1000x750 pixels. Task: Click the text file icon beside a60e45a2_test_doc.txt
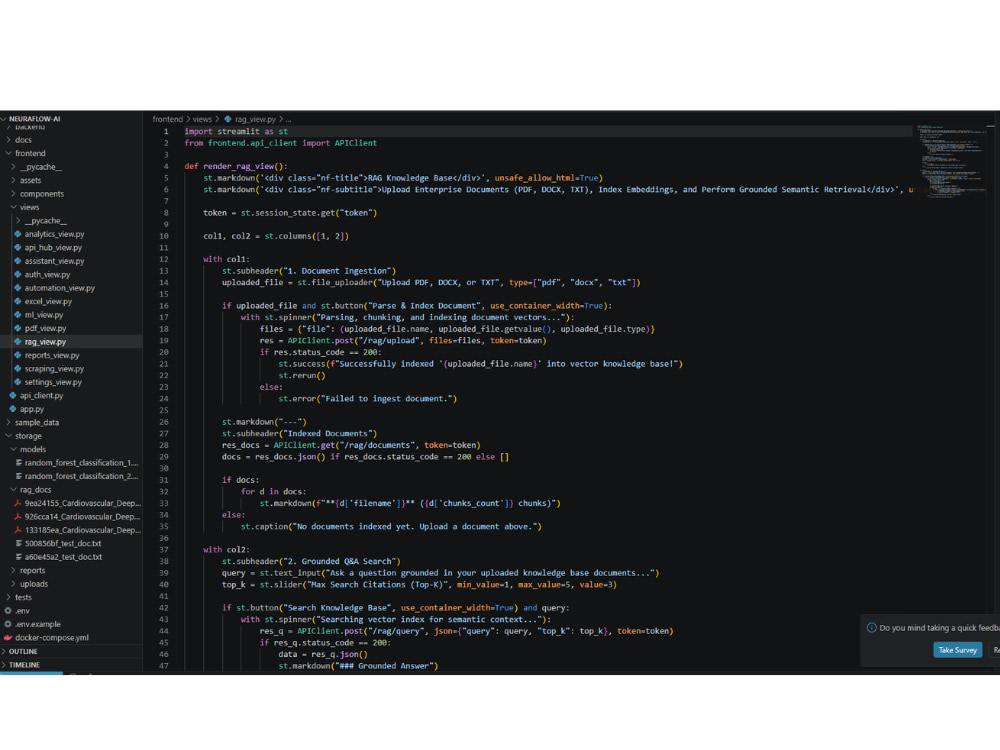pos(18,557)
